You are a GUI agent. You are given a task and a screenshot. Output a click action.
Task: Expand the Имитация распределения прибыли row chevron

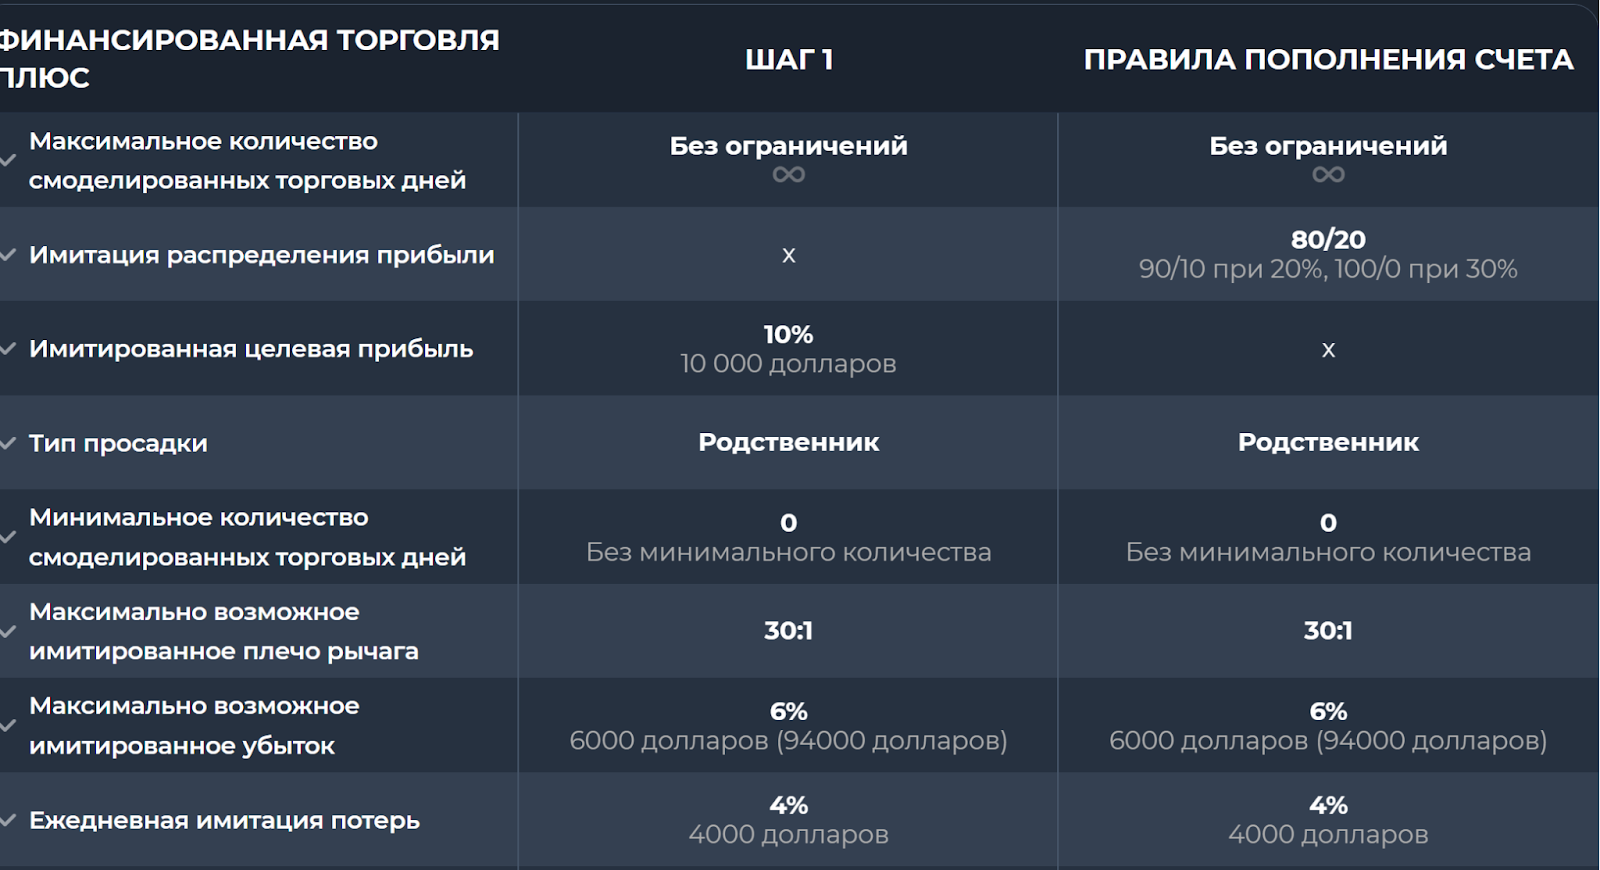(8, 255)
